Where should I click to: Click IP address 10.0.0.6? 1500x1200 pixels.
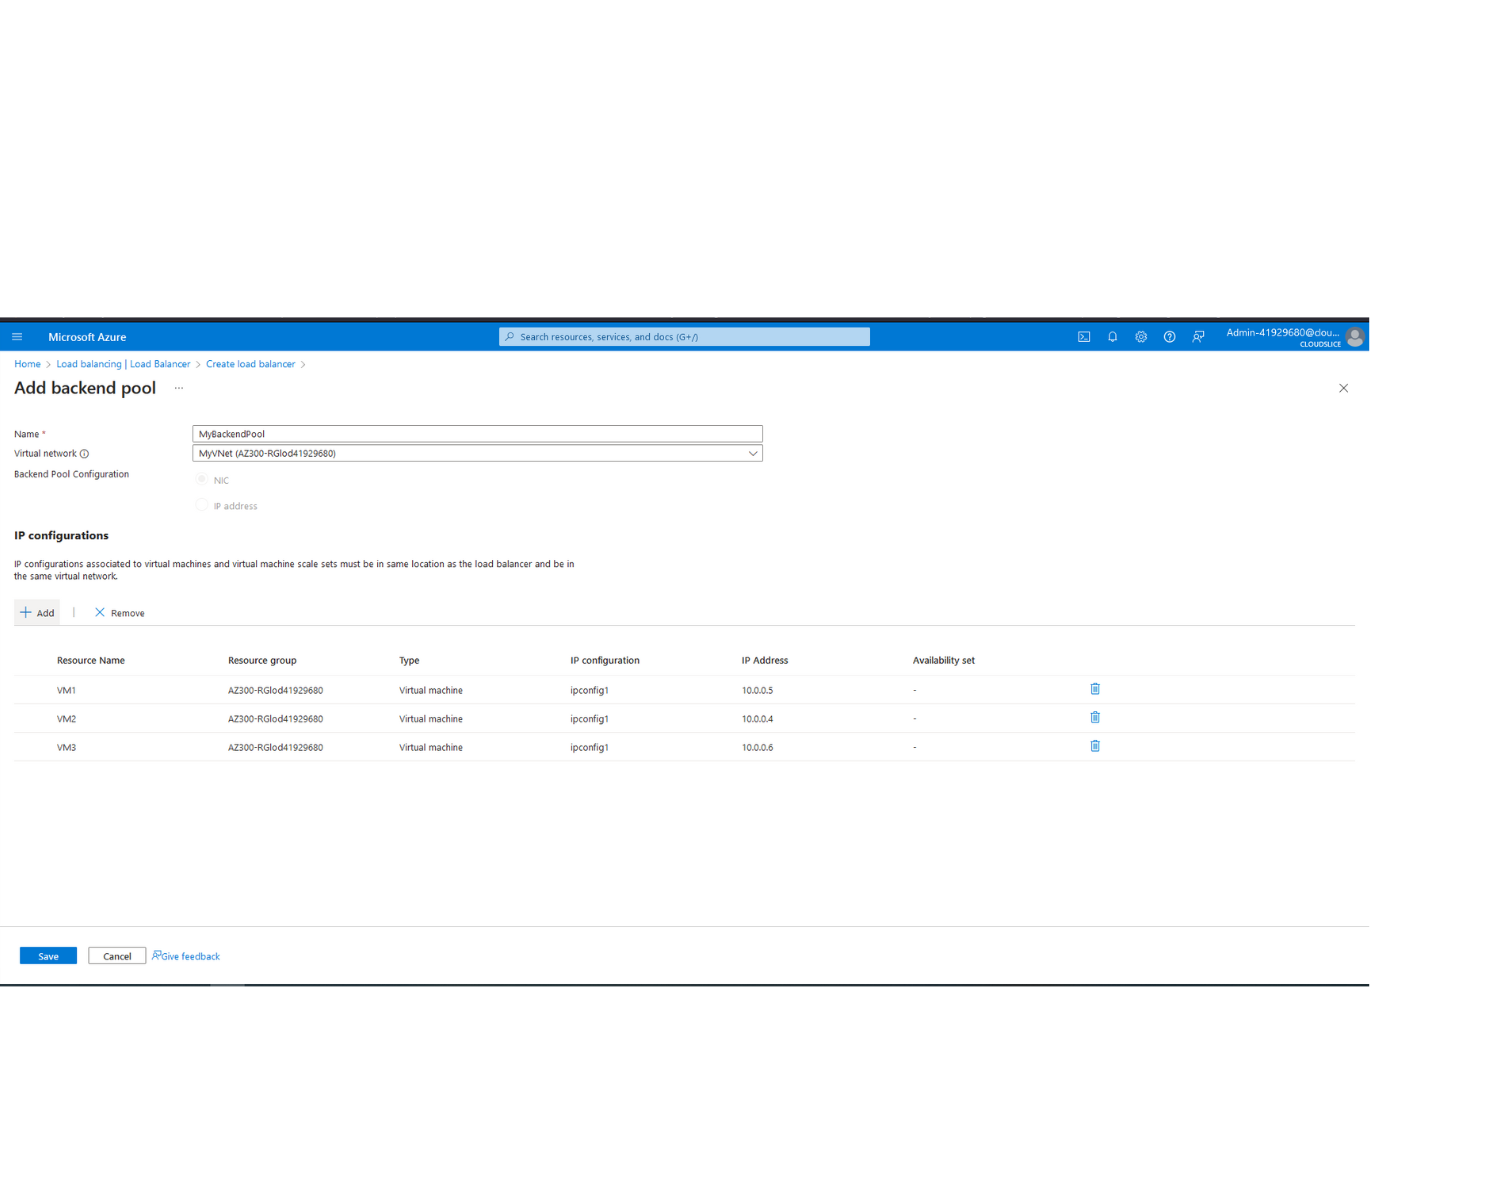coord(757,747)
